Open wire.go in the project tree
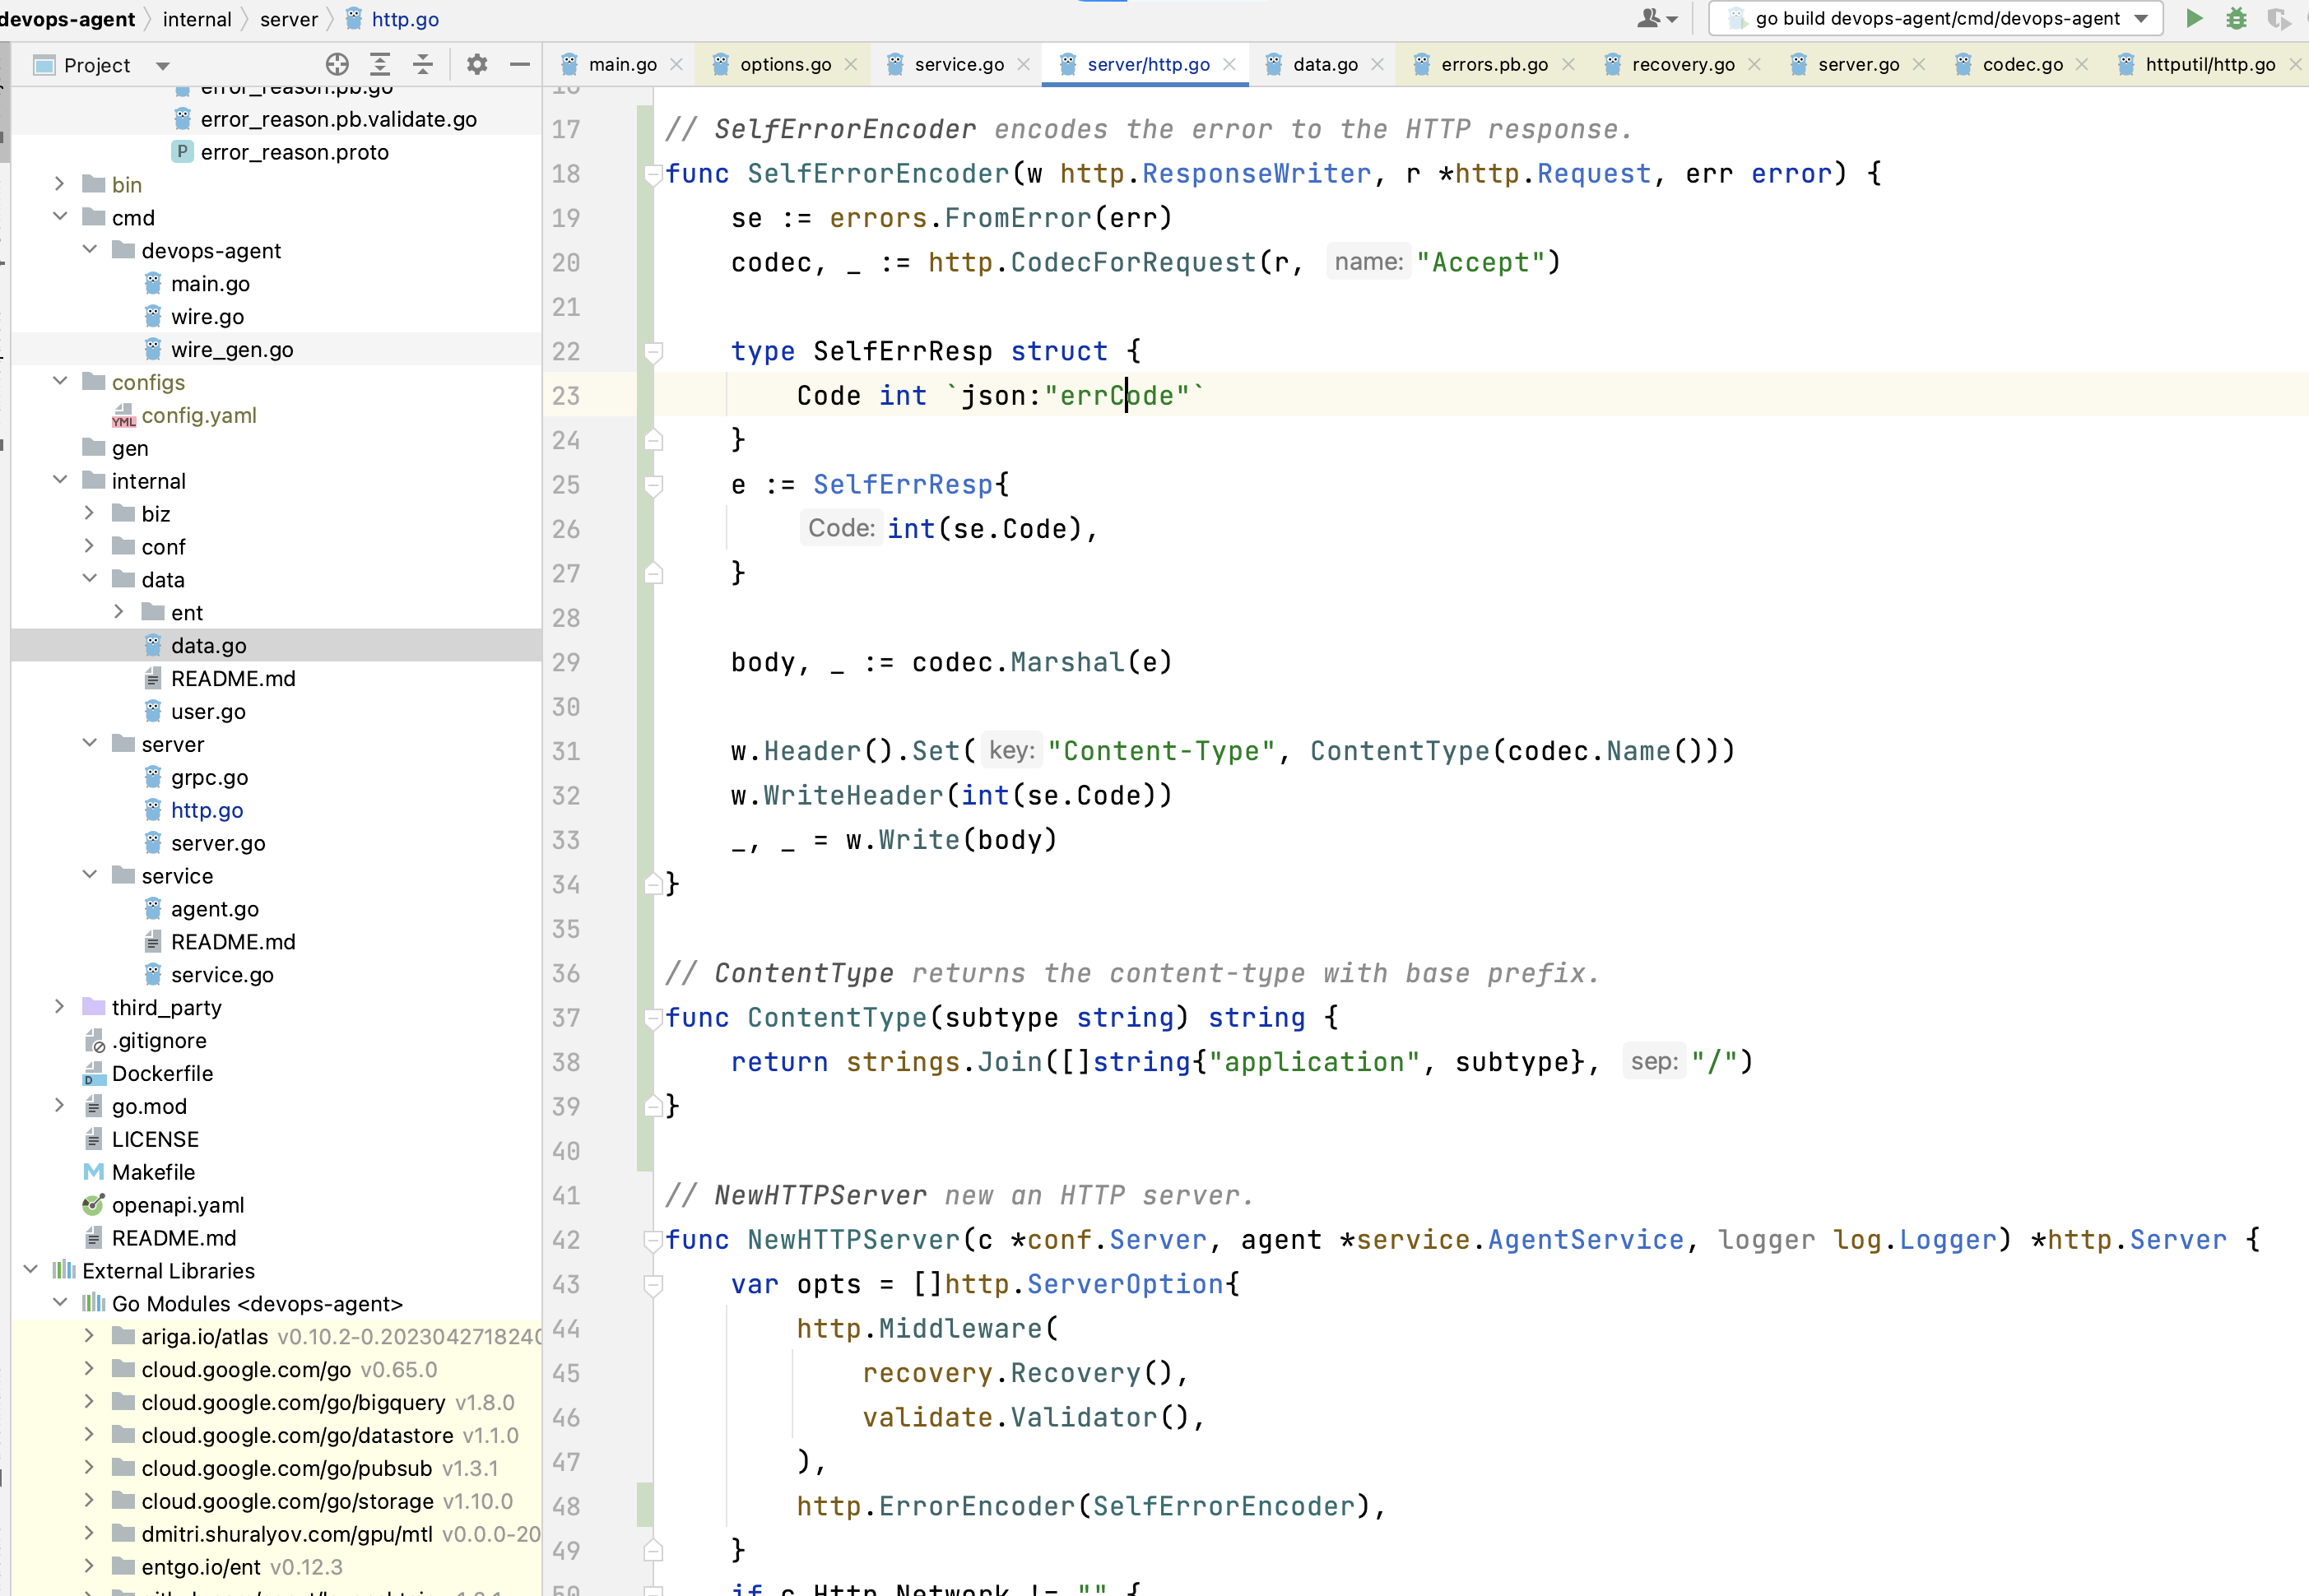 (x=207, y=317)
